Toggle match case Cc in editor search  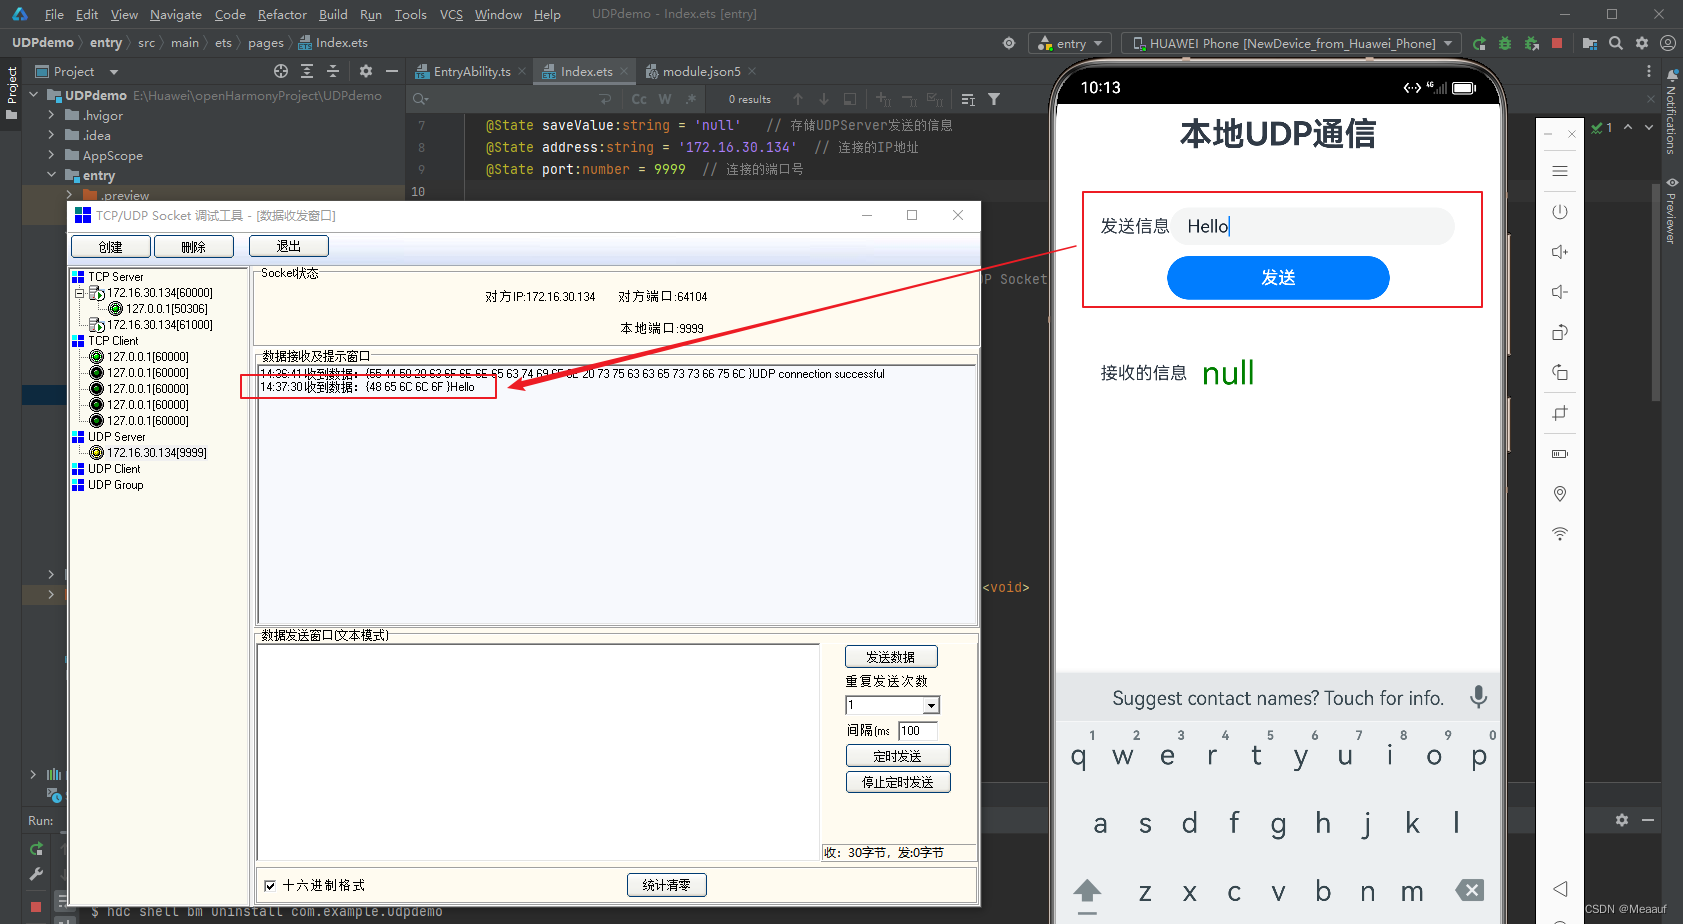(639, 99)
